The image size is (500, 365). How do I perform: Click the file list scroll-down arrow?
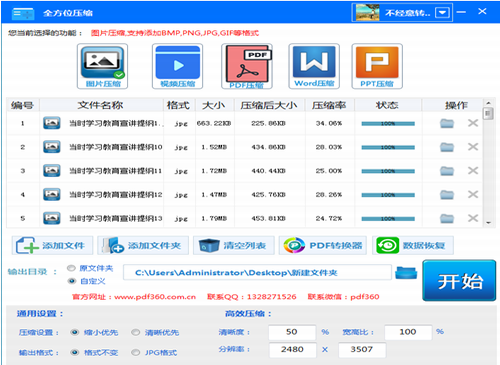488,223
